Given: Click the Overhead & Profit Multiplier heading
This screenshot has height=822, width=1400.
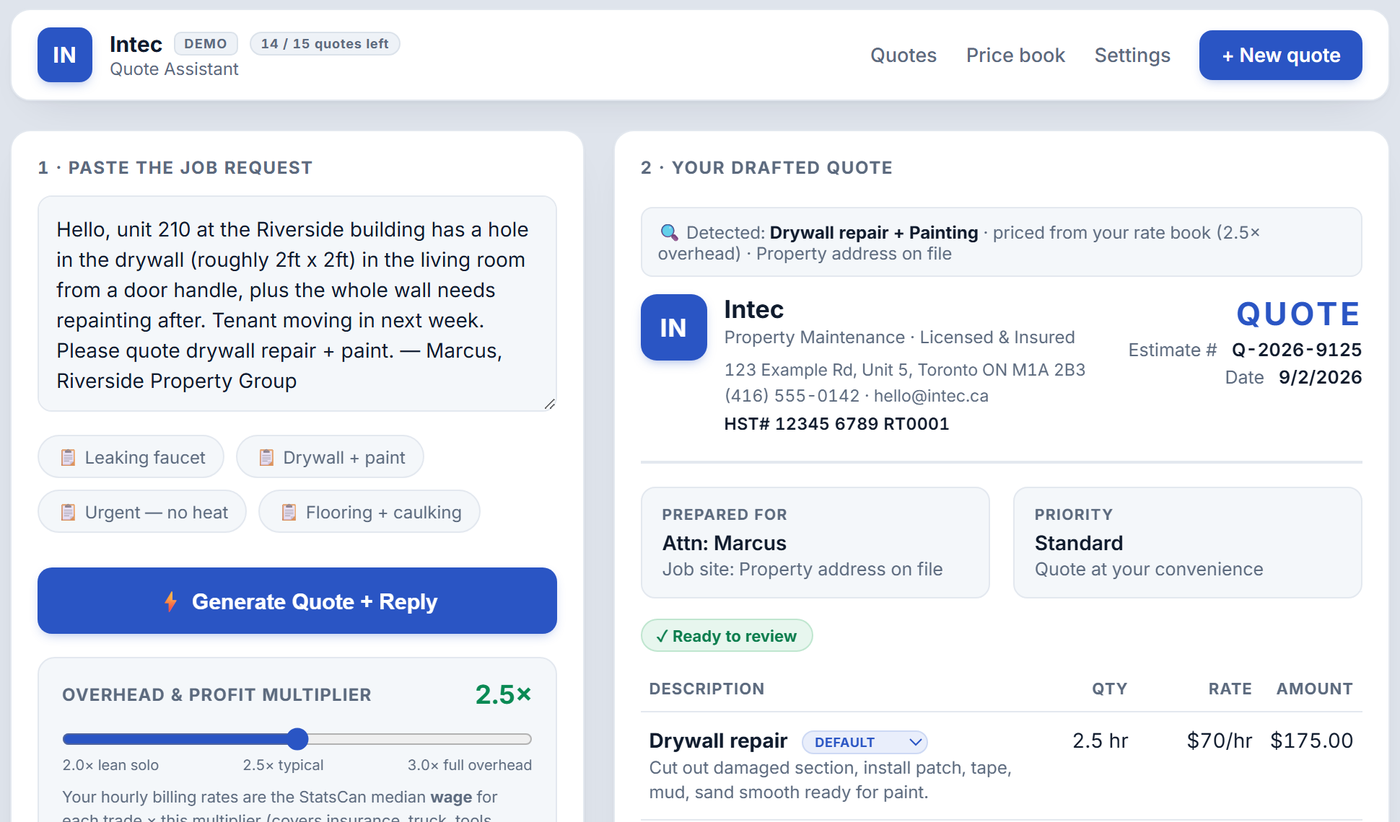Looking at the screenshot, I should pyautogui.click(x=216, y=695).
